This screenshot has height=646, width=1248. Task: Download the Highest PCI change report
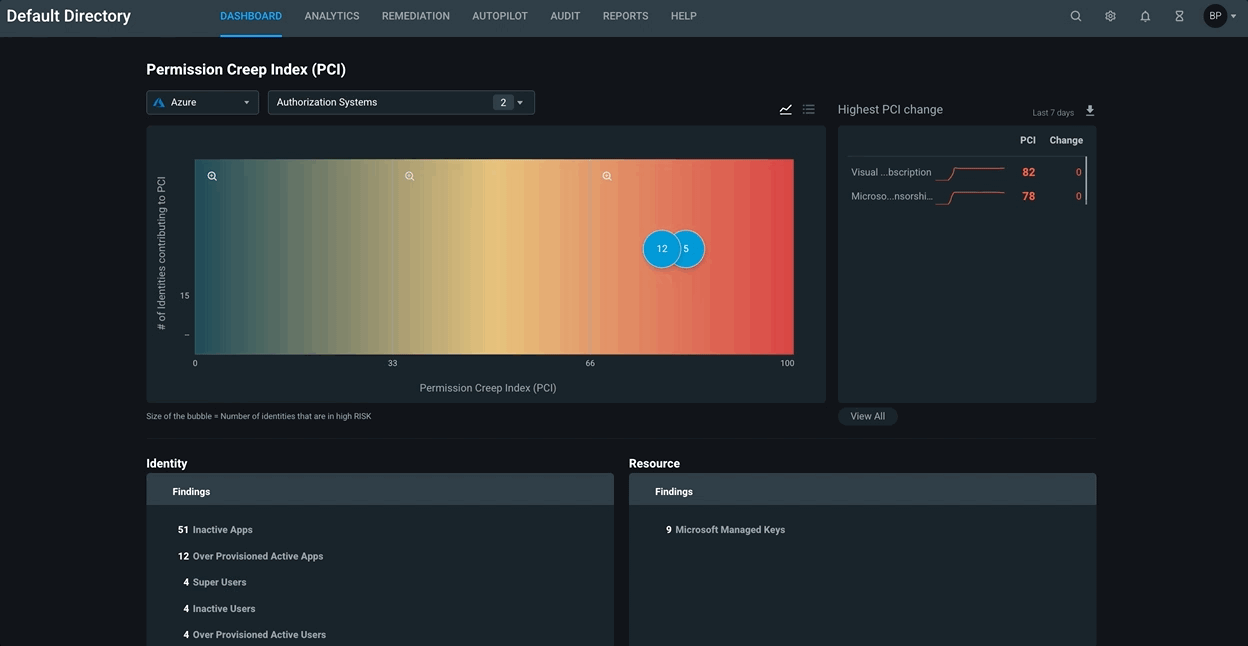(1090, 111)
